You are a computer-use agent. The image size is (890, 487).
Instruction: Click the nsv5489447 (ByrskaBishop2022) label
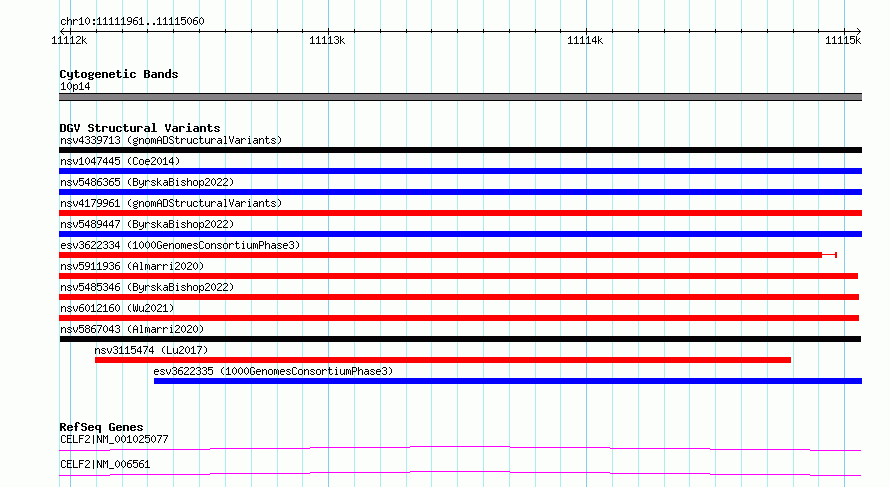pyautogui.click(x=147, y=224)
